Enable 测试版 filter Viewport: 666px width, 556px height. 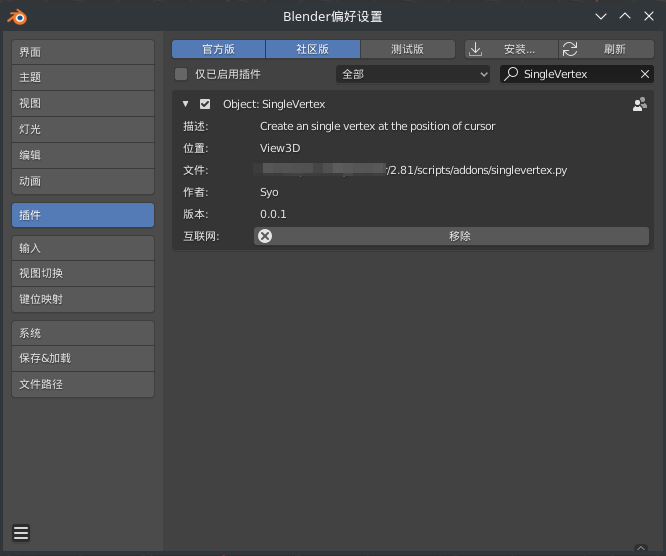point(408,49)
